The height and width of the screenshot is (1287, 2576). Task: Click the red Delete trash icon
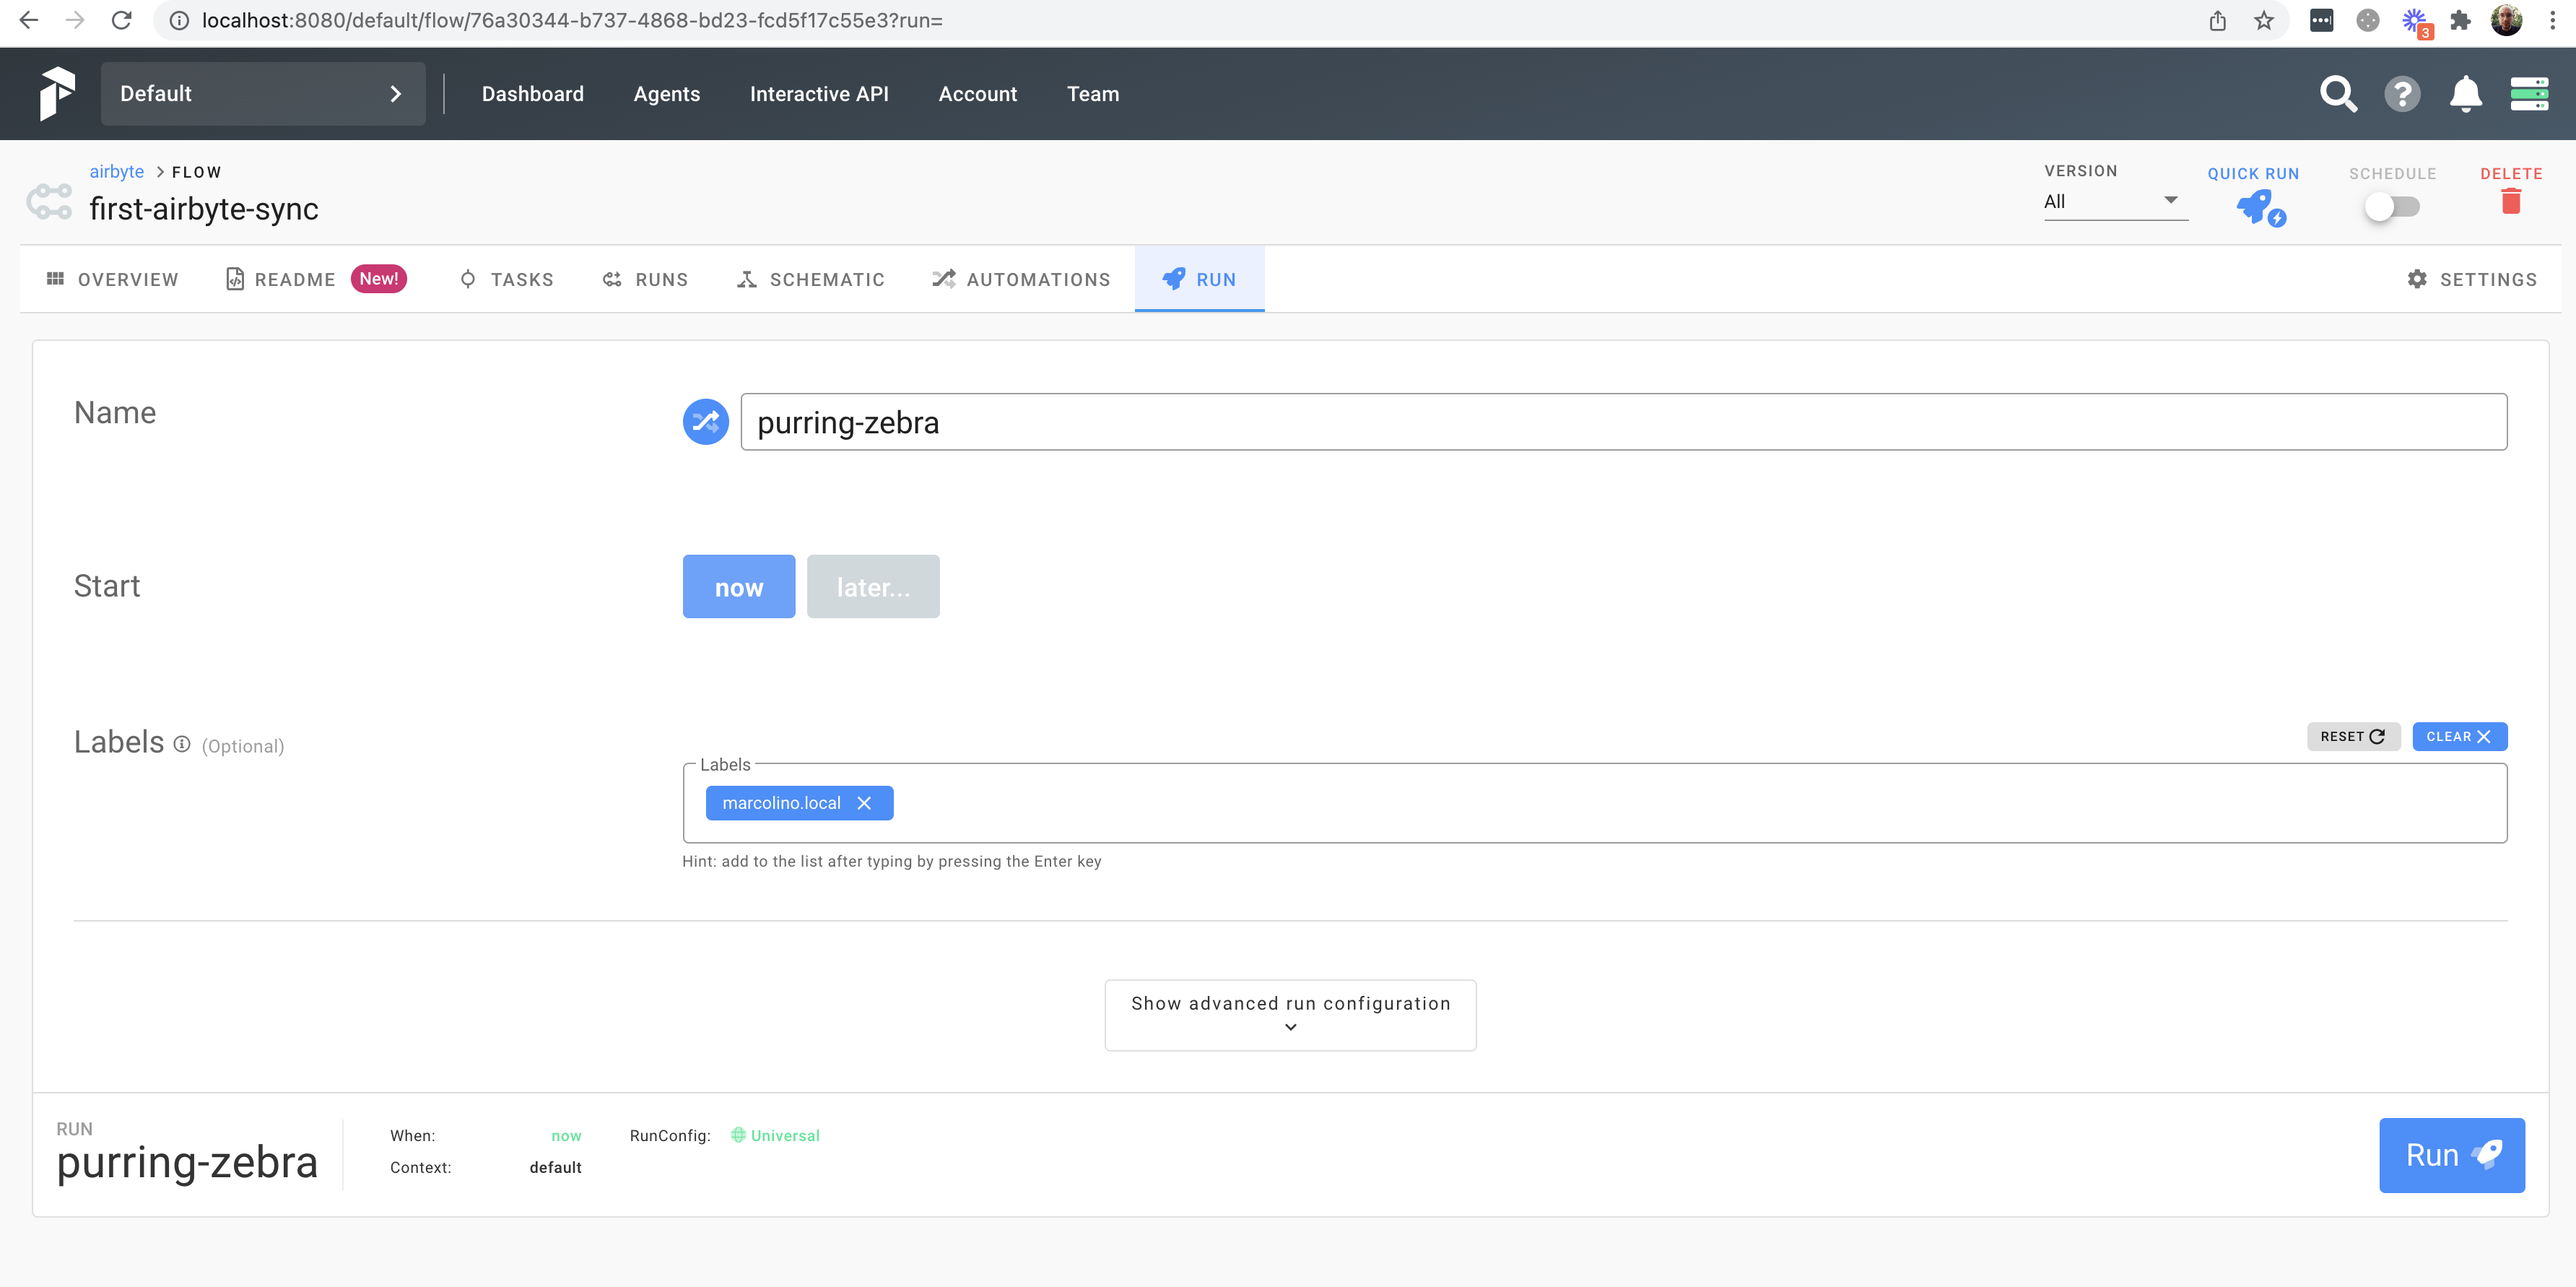click(x=2510, y=202)
